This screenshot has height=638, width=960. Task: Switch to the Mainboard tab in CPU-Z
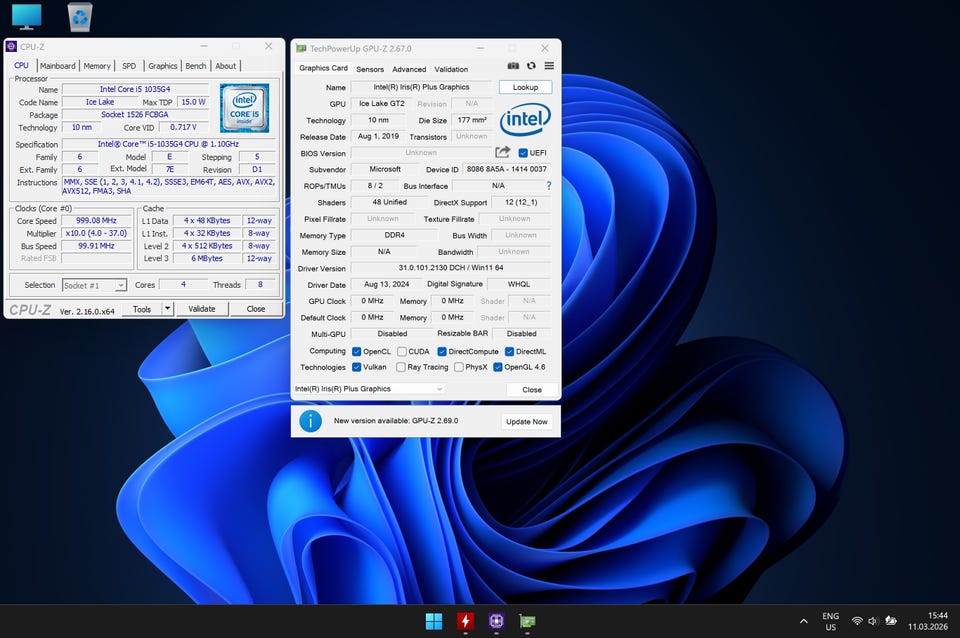point(57,66)
